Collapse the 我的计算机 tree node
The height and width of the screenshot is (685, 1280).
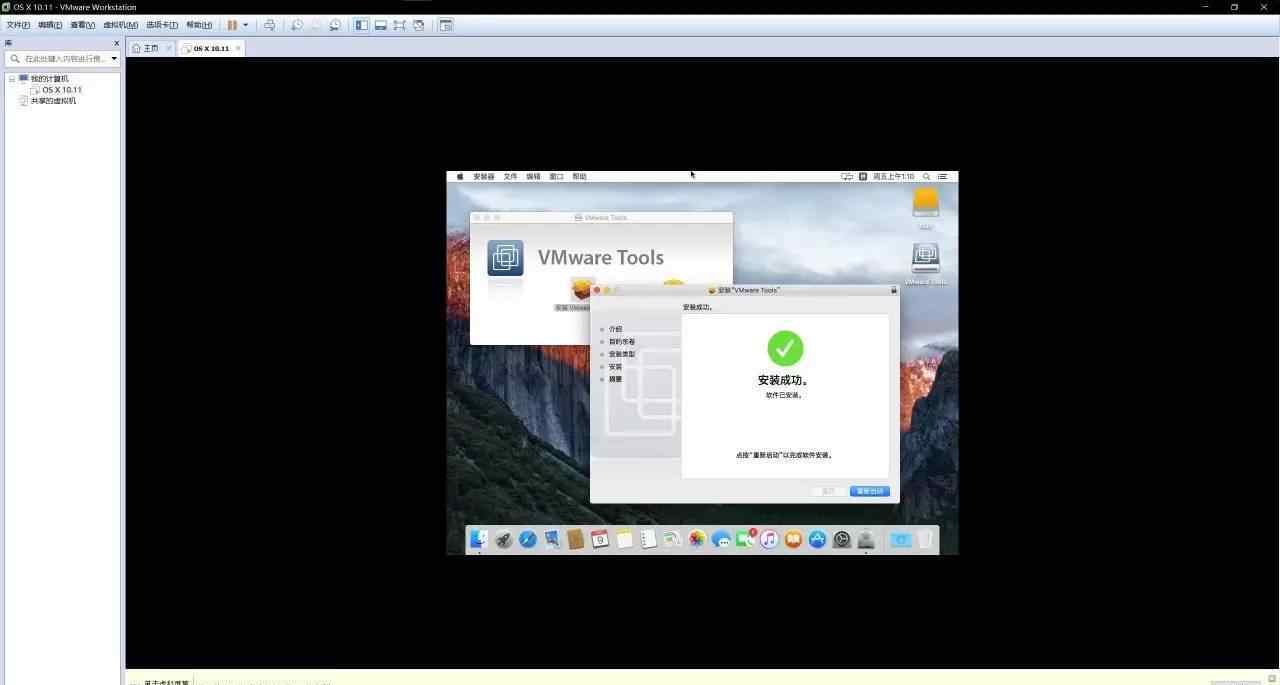point(12,79)
